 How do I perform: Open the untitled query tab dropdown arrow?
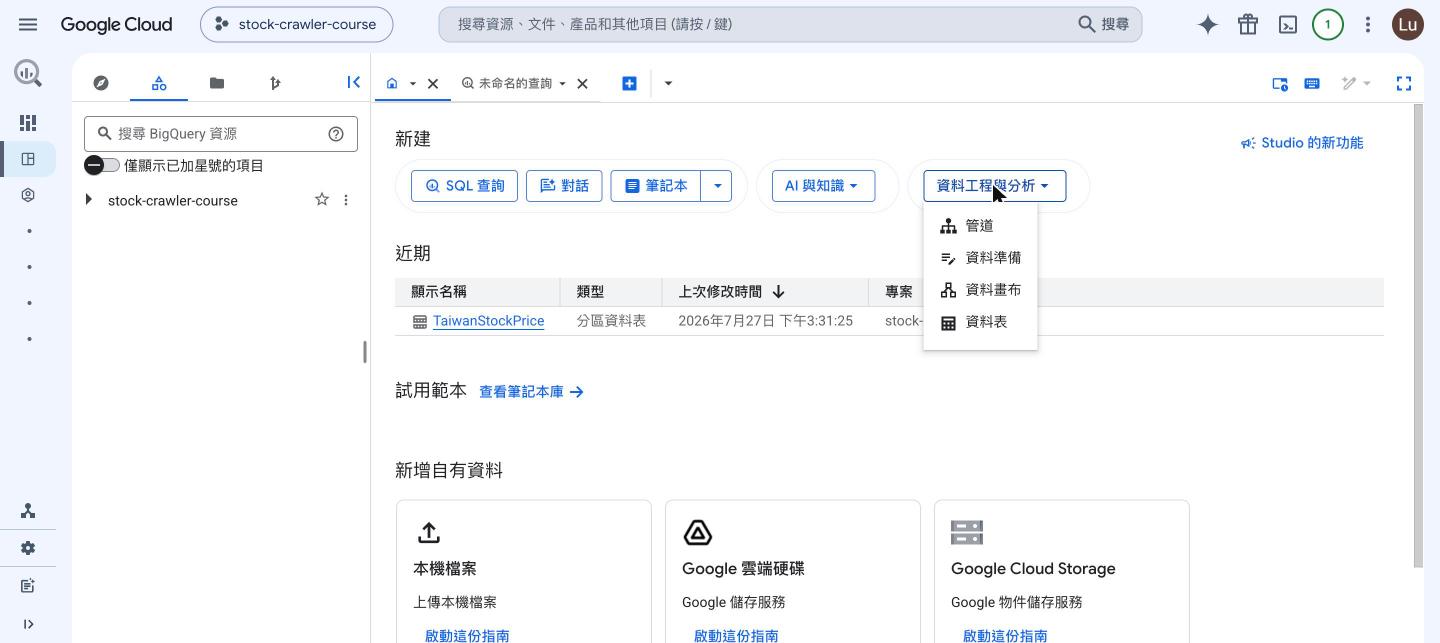click(562, 84)
